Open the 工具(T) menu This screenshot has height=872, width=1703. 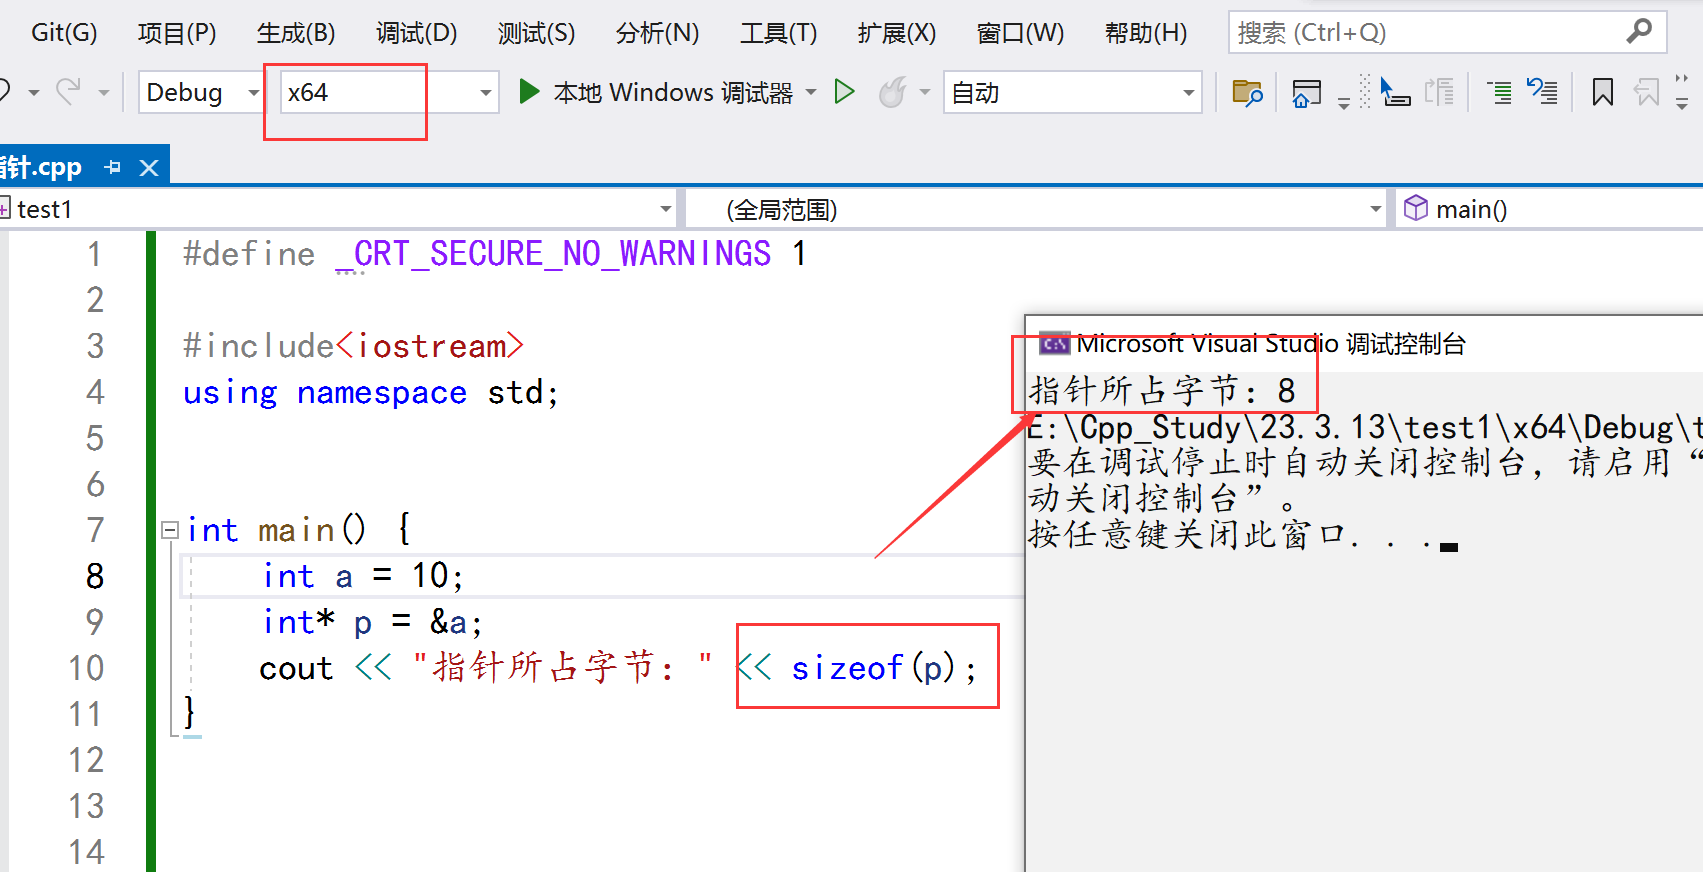tap(778, 32)
